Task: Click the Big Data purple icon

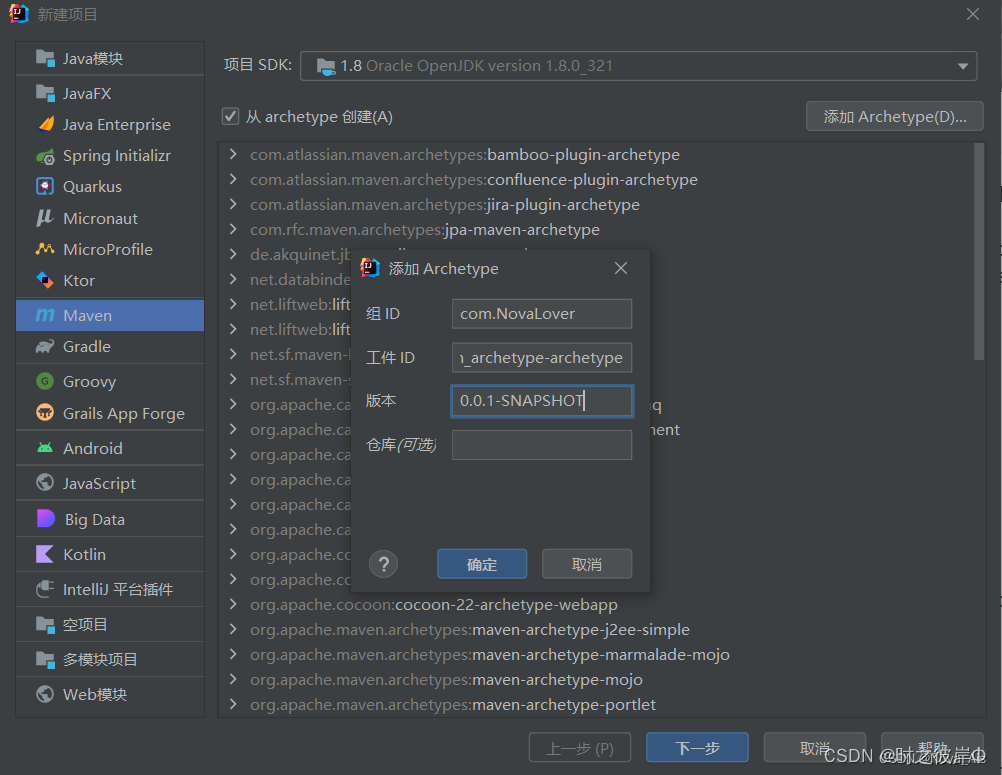Action: tap(46, 519)
